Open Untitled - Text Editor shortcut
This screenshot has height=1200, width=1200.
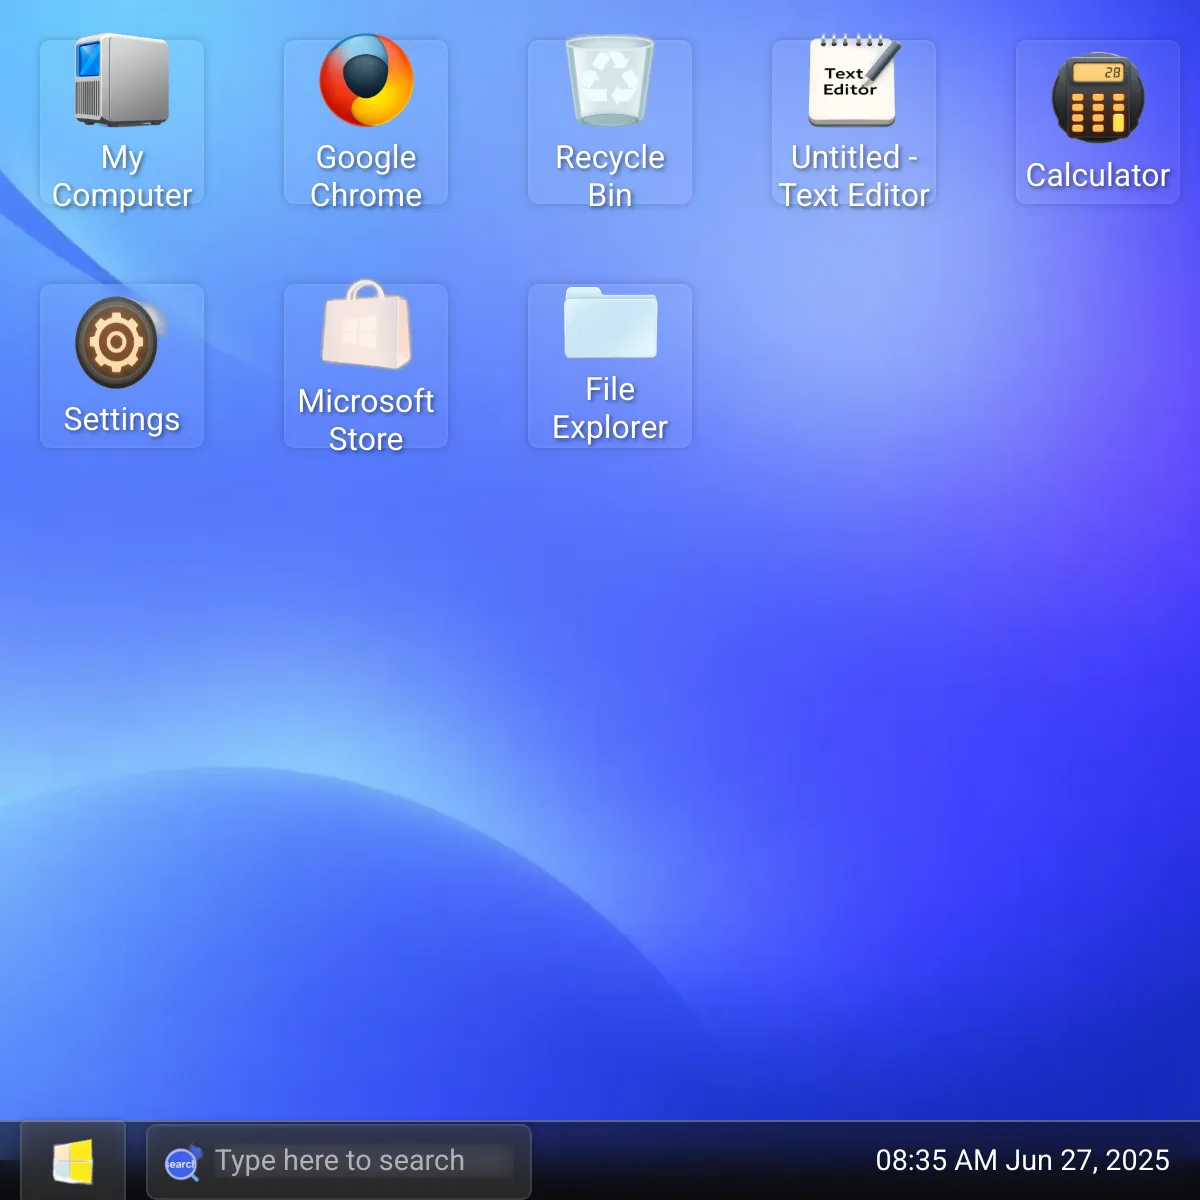pos(854,122)
